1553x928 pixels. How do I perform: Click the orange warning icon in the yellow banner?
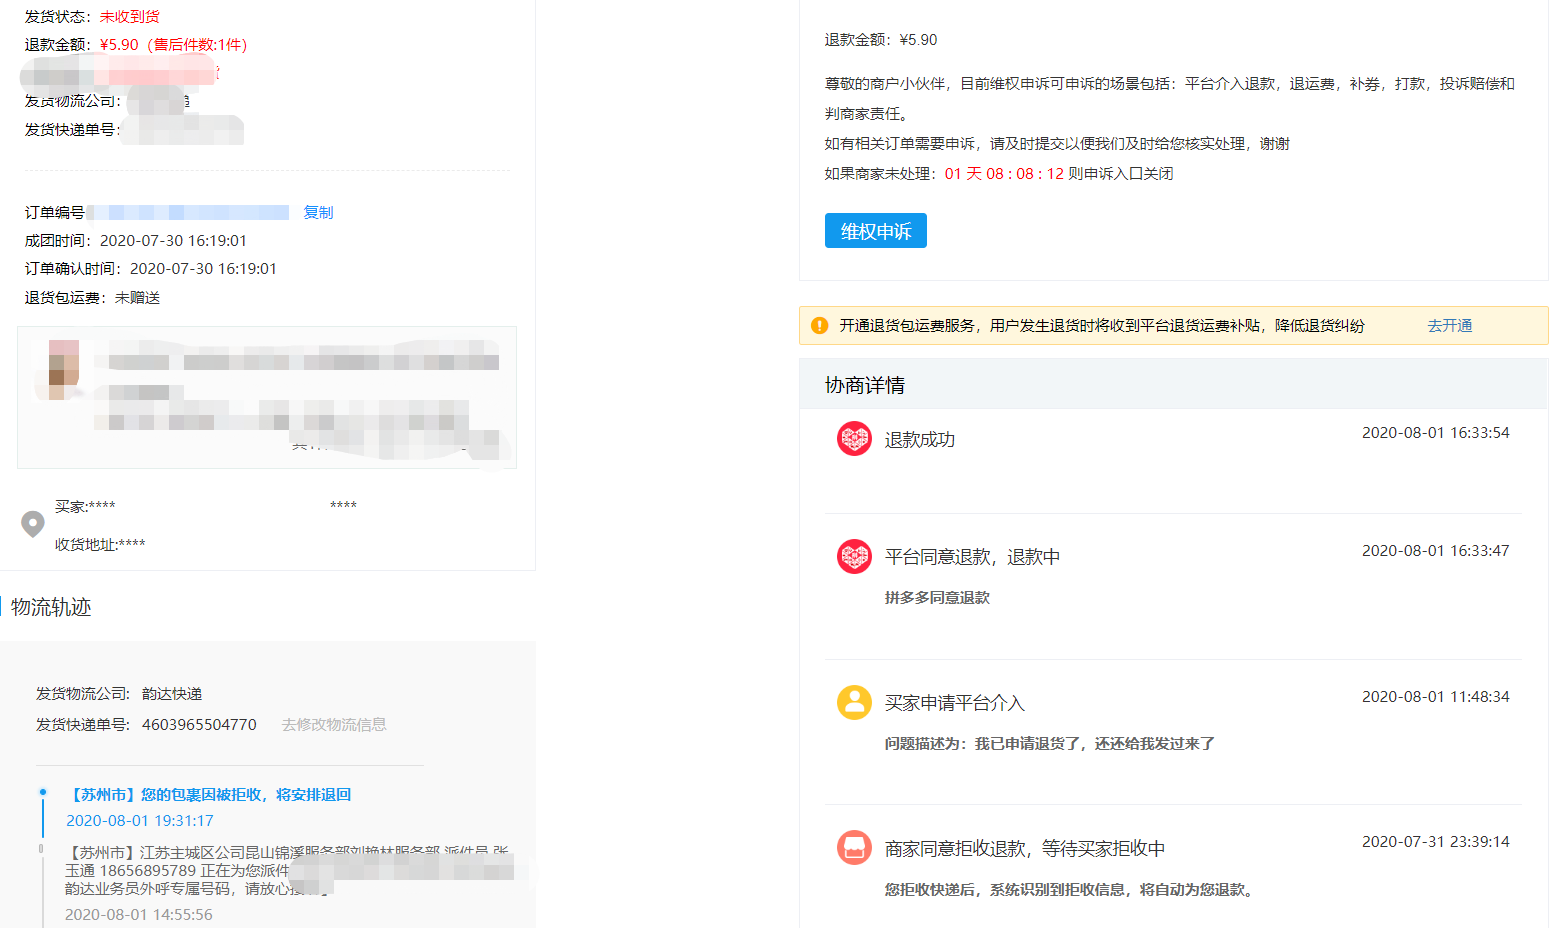click(x=818, y=325)
